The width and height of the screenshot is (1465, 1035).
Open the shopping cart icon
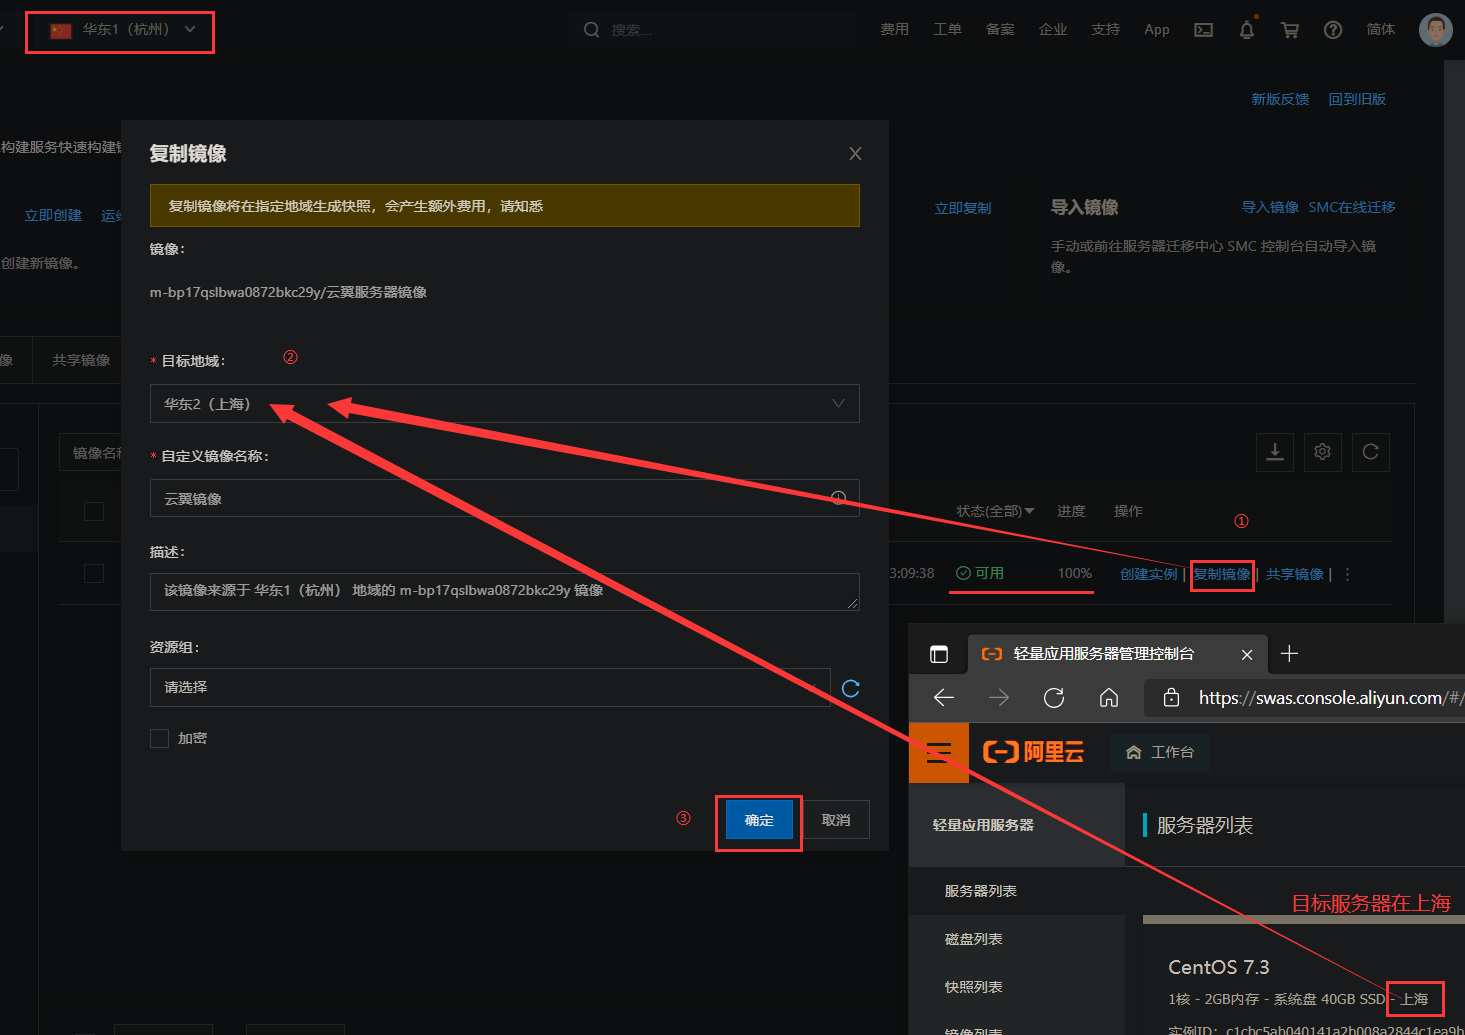1290,30
